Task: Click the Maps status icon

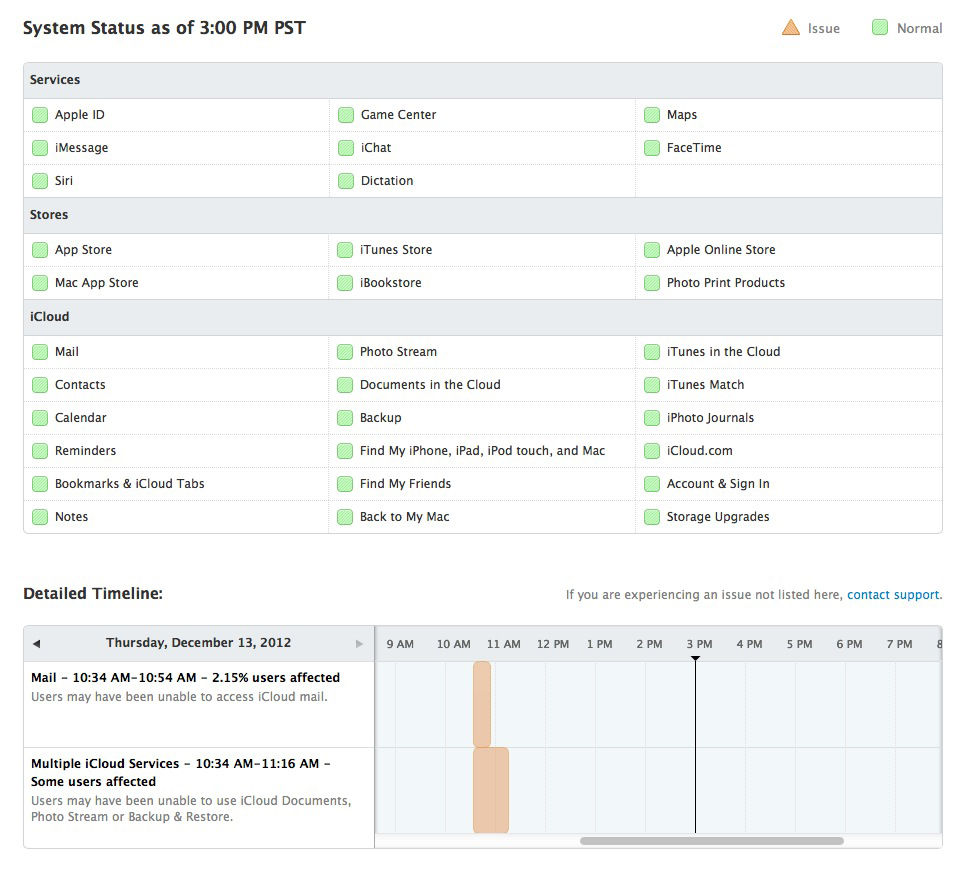Action: point(652,115)
